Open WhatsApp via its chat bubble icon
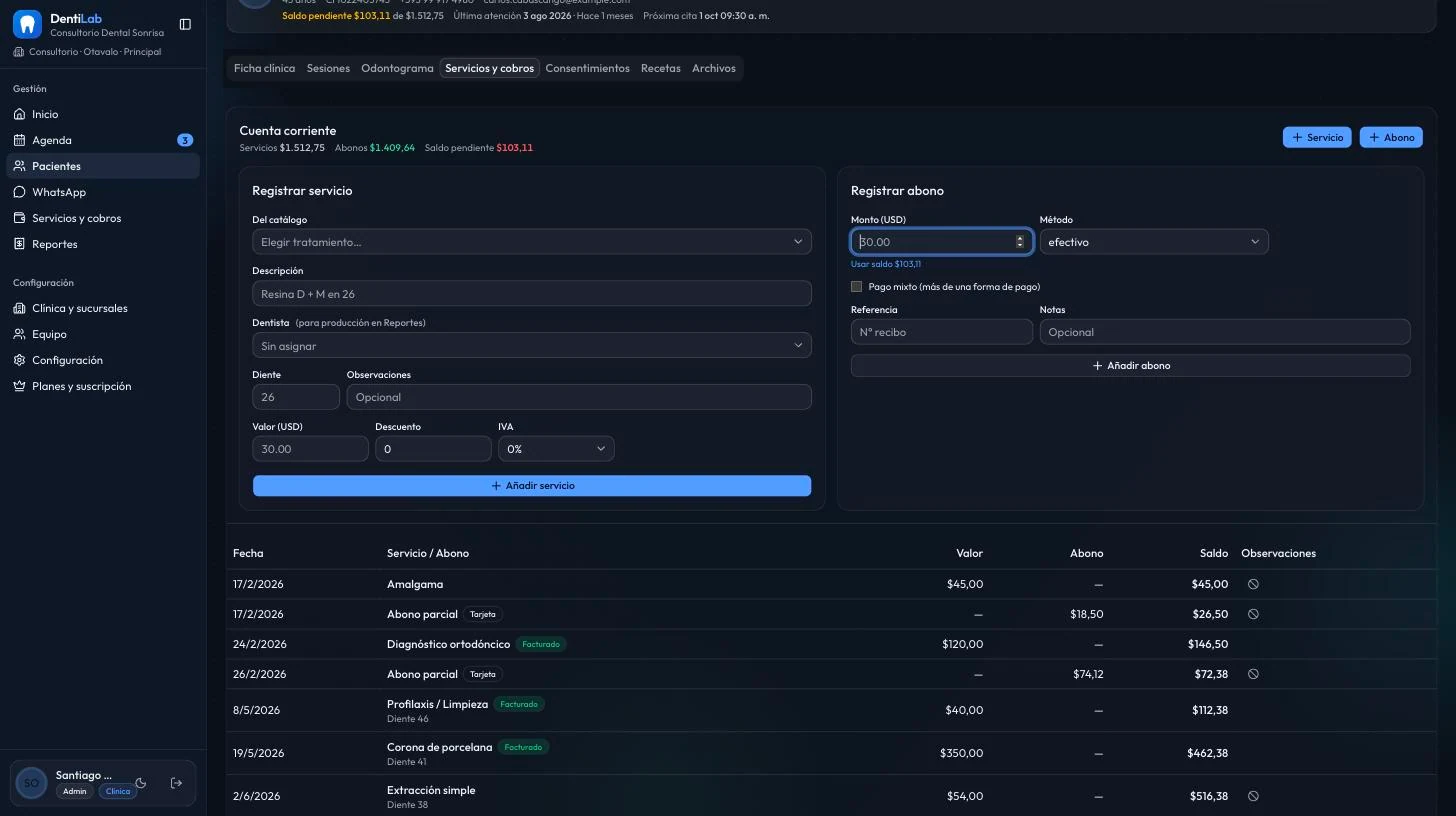This screenshot has height=816, width=1456. pyautogui.click(x=20, y=192)
